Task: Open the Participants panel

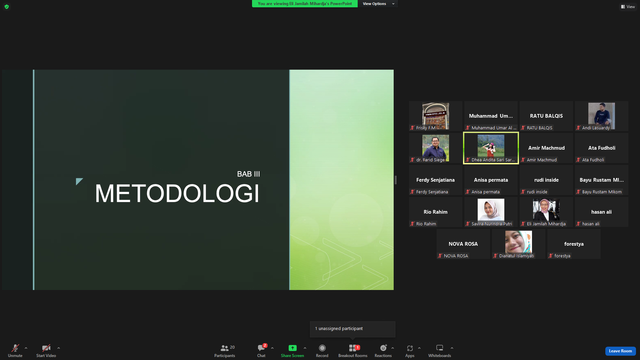Action: point(225,350)
